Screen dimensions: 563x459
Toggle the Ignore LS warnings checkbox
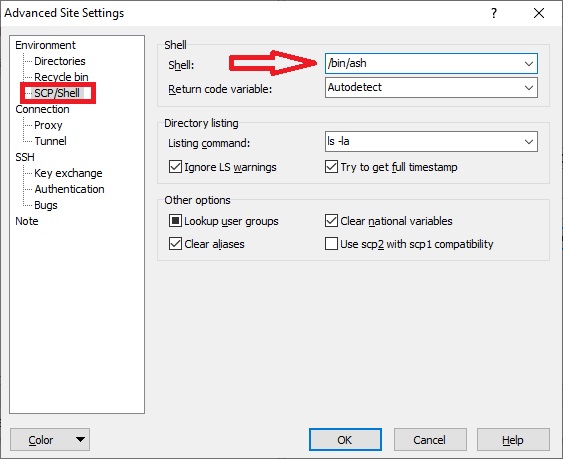pos(175,167)
